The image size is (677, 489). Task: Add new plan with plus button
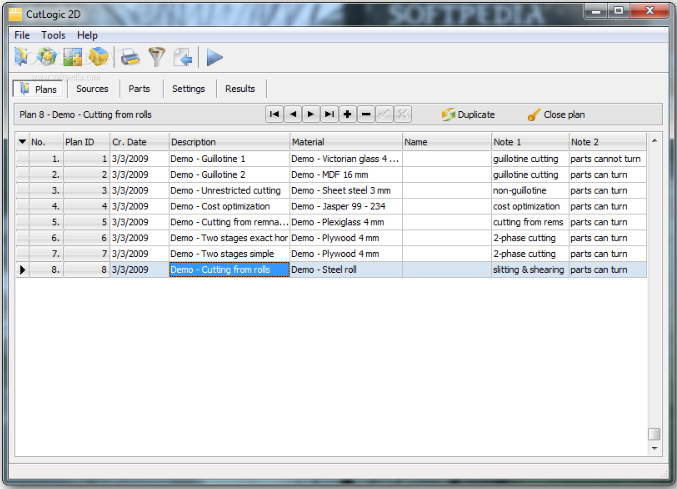tap(348, 114)
